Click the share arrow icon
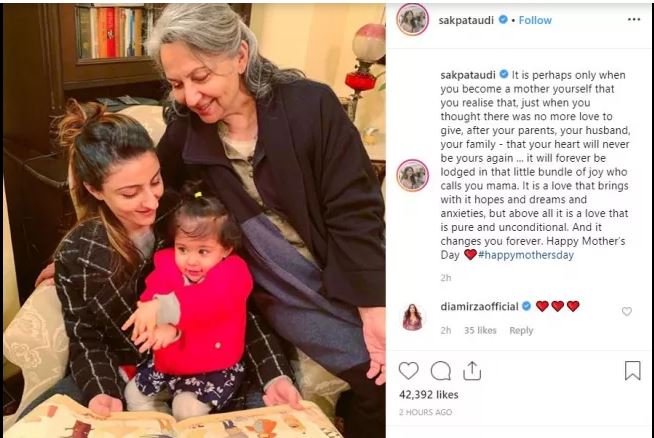The width and height of the screenshot is (654, 438). point(472,370)
